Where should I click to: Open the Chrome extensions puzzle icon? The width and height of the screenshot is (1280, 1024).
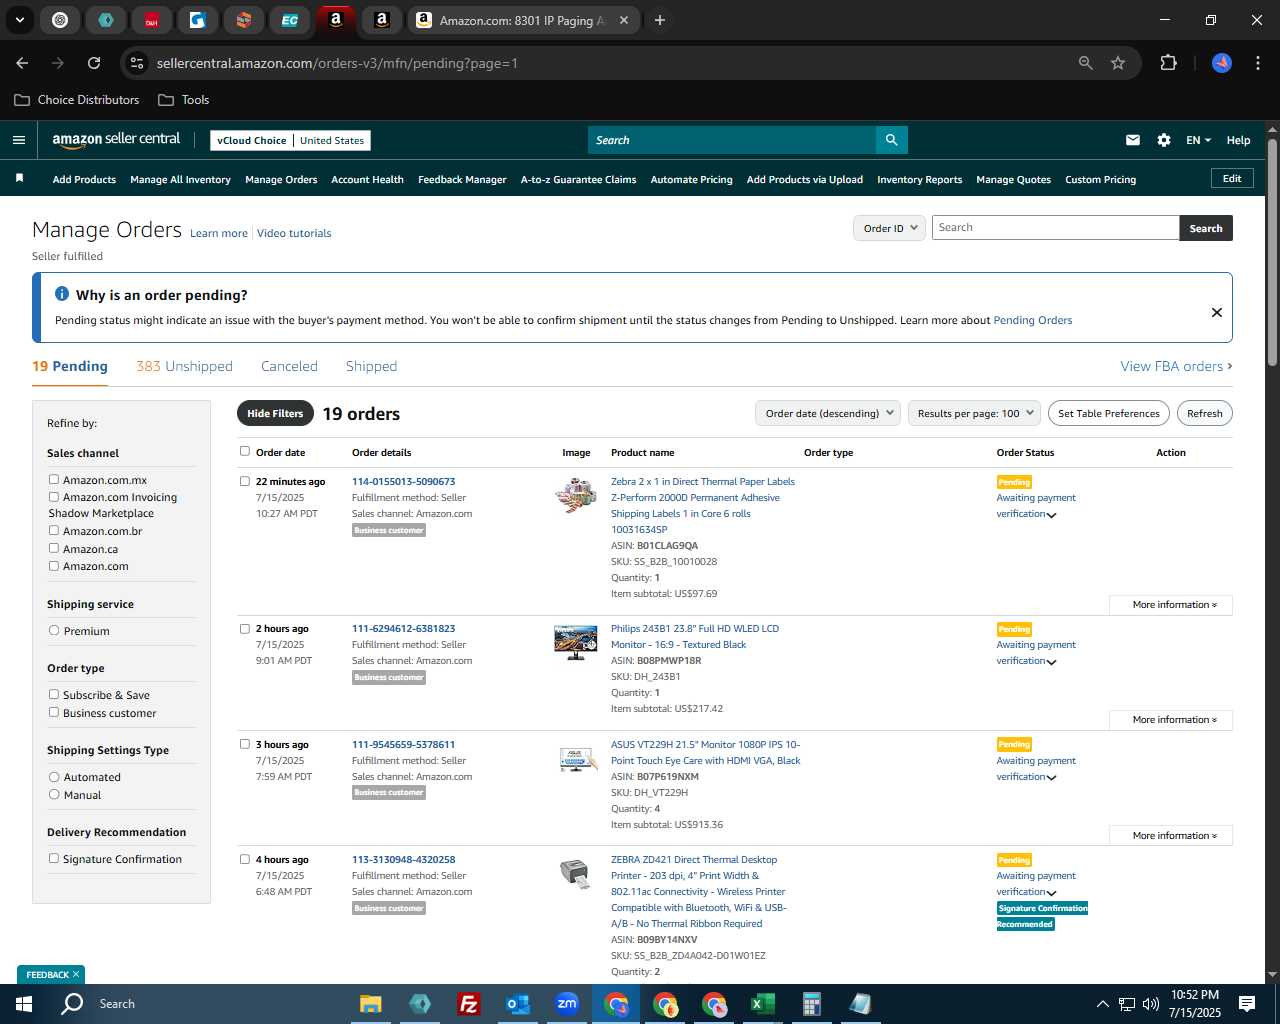click(x=1168, y=63)
